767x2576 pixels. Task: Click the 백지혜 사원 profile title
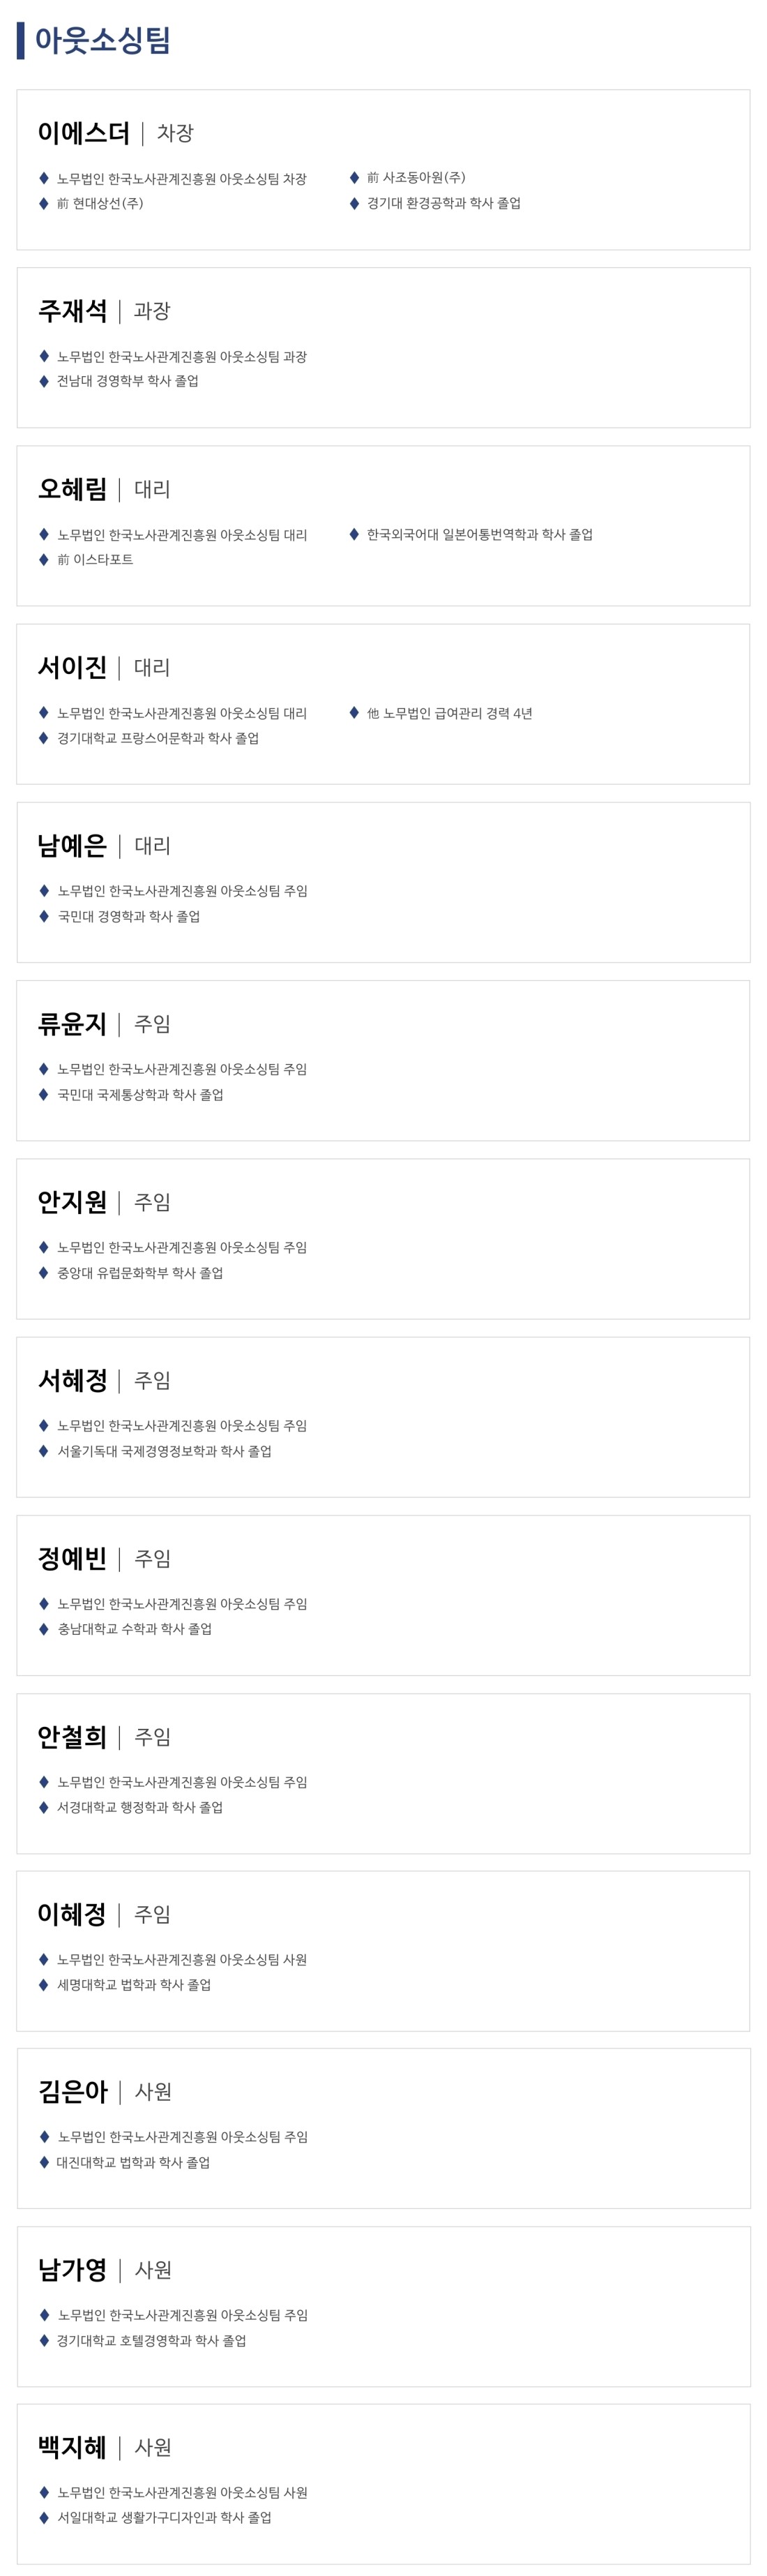[104, 2448]
